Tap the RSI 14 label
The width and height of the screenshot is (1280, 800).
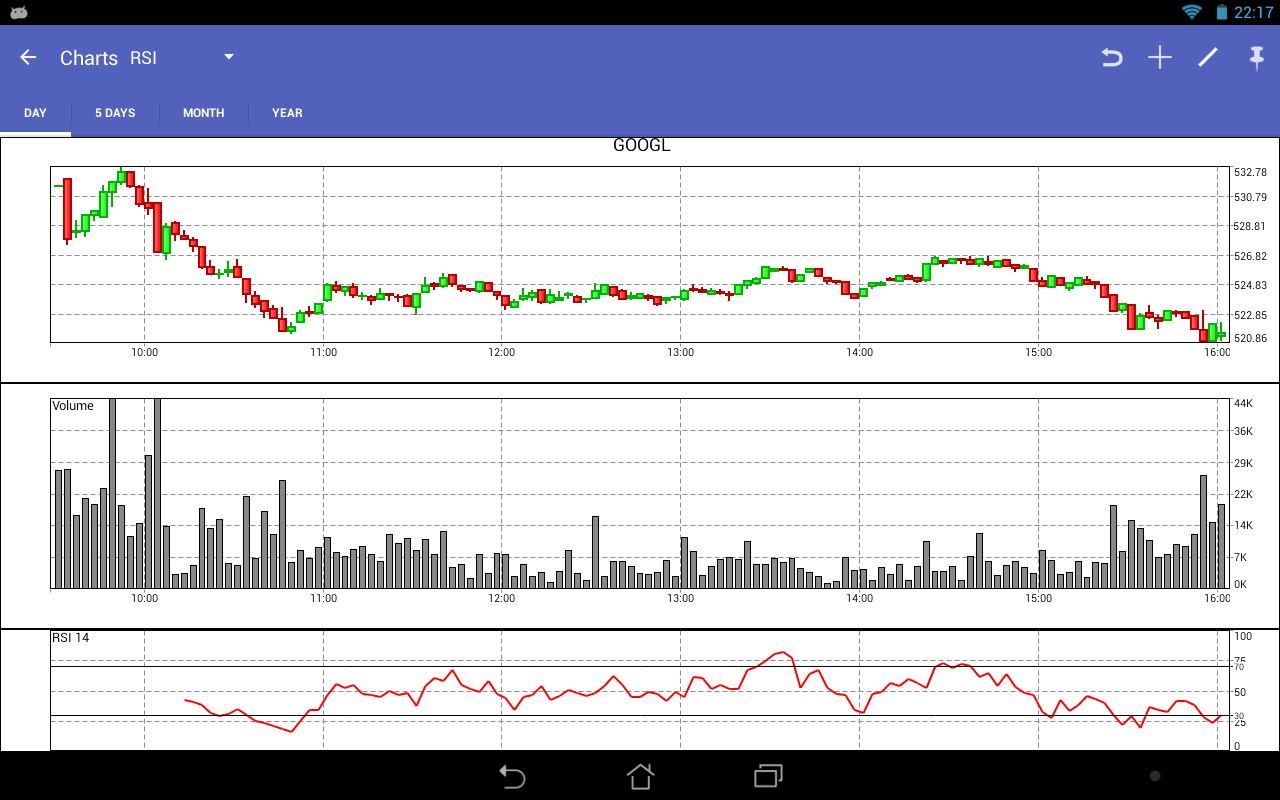(x=70, y=637)
